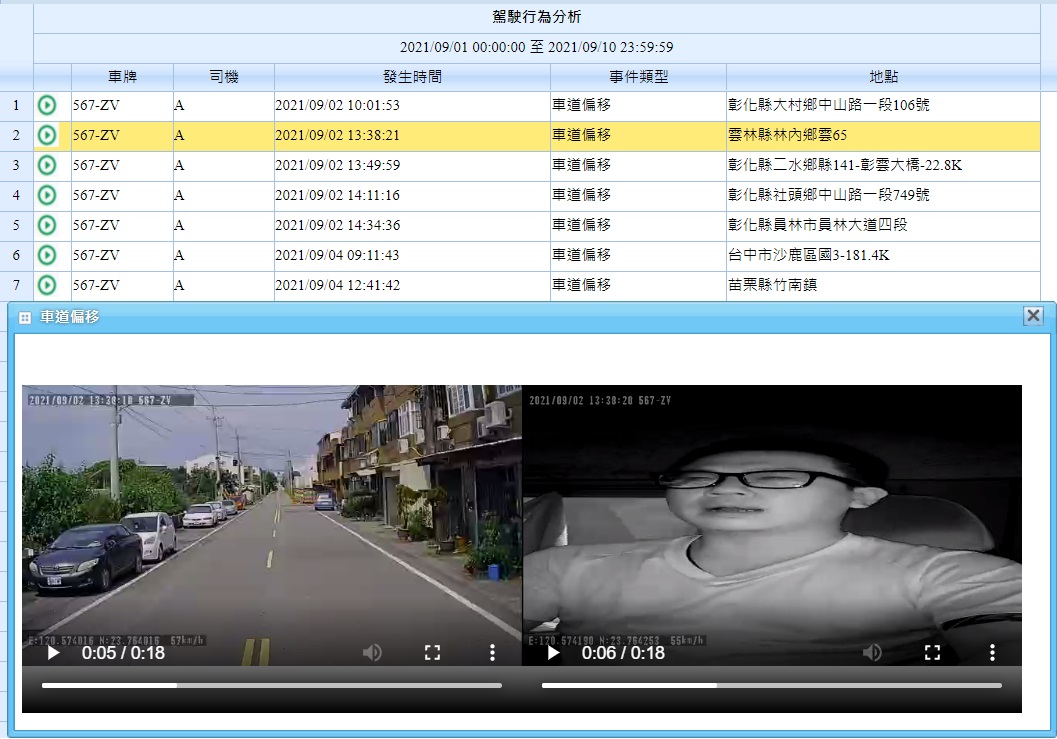Click the road video time 0:05 / 0:18
The height and width of the screenshot is (739, 1057).
coord(123,653)
